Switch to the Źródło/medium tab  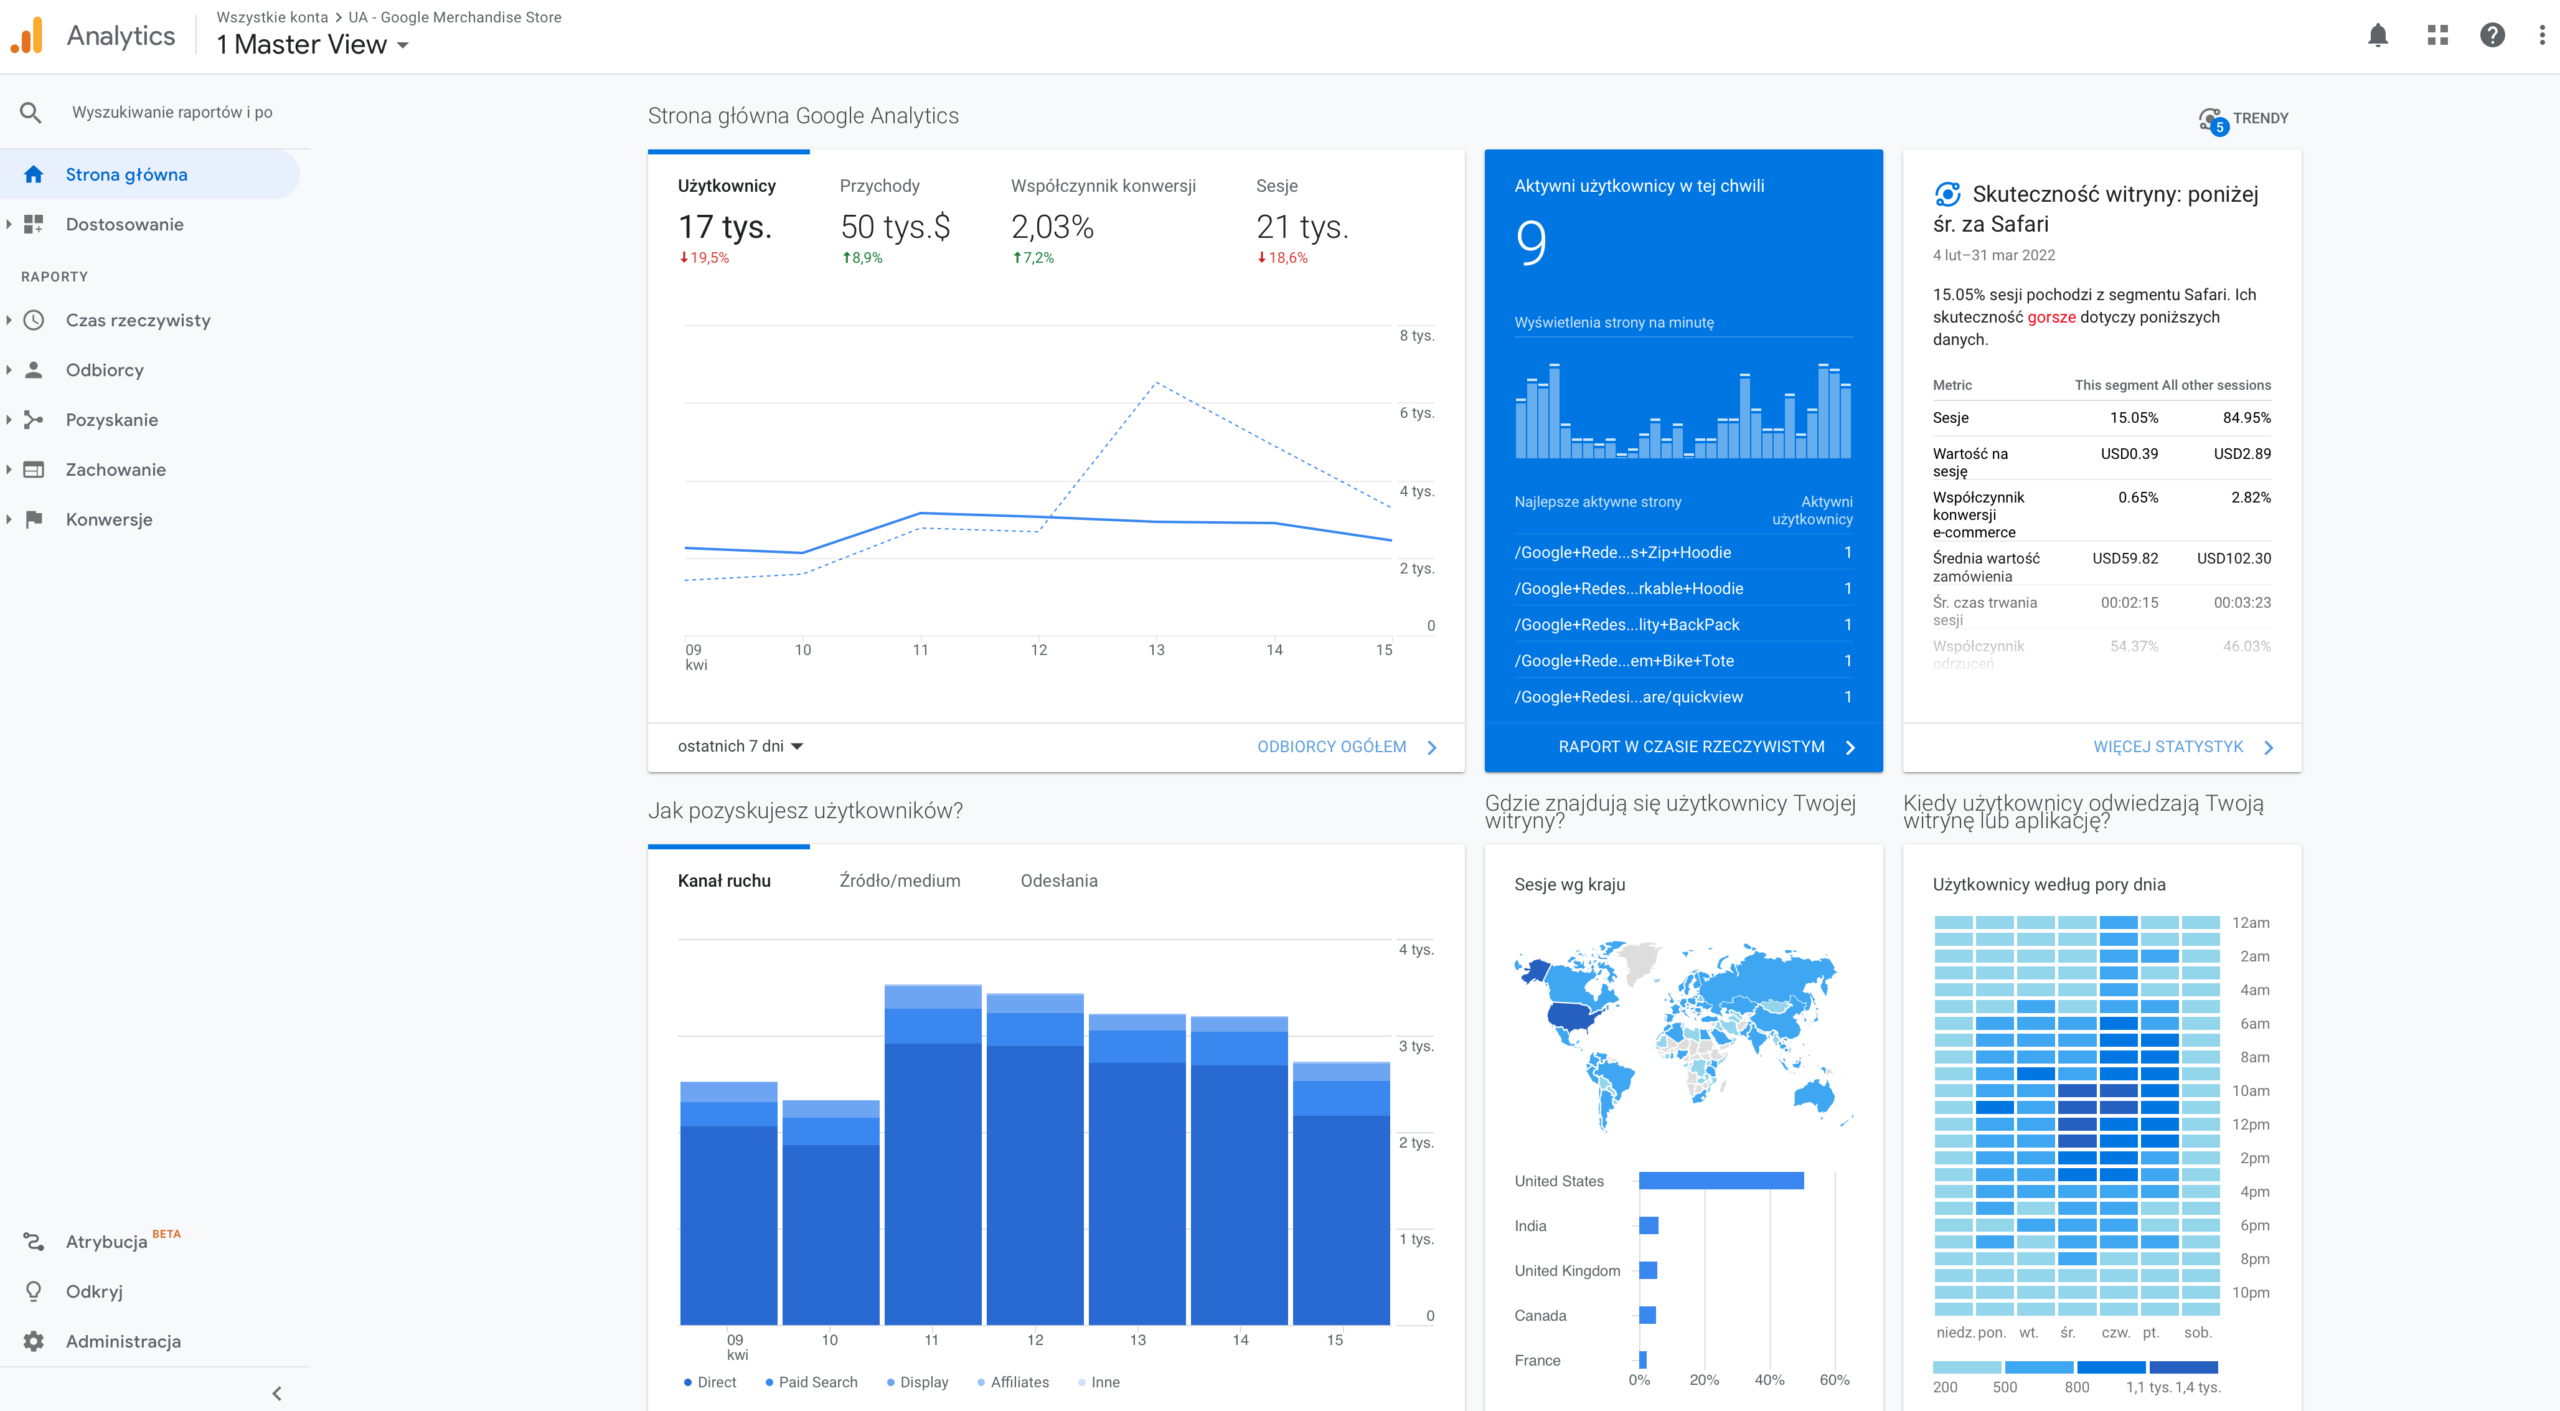pyautogui.click(x=900, y=881)
